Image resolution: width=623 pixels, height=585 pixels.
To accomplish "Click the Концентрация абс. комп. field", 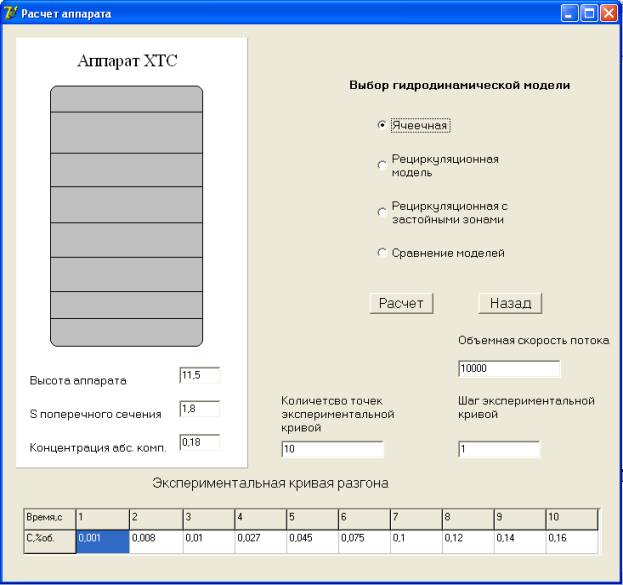I will point(198,441).
